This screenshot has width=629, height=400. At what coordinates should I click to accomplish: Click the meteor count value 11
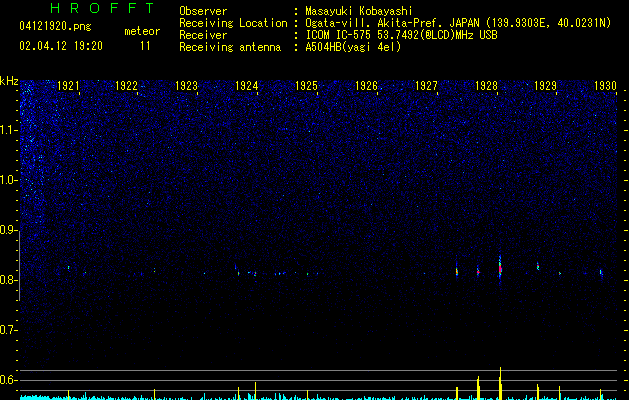145,46
